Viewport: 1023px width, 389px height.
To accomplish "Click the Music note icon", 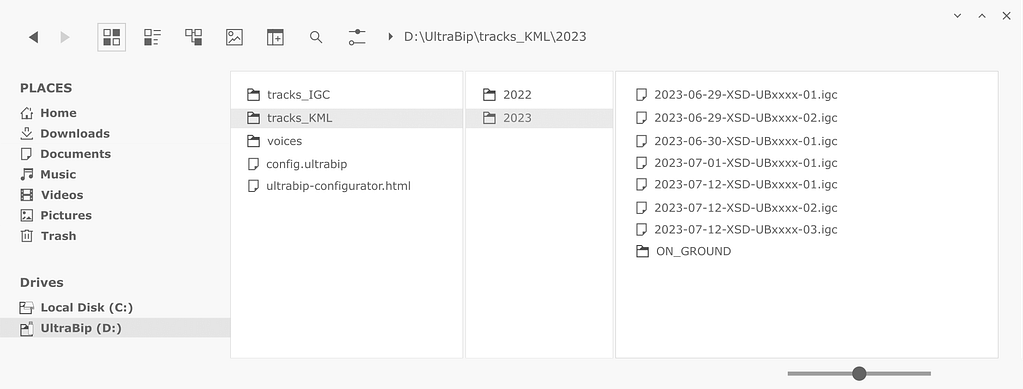I will [26, 174].
